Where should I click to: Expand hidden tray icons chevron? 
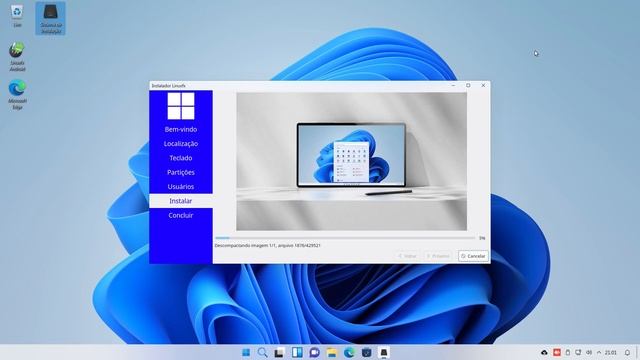(x=599, y=352)
